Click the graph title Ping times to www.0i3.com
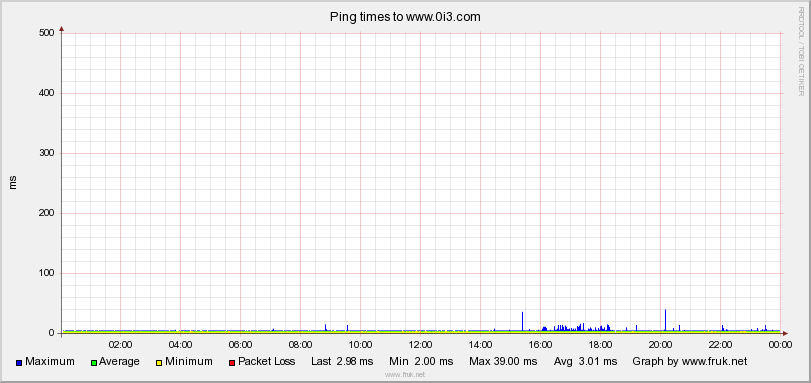Image resolution: width=811 pixels, height=383 pixels. 406,17
